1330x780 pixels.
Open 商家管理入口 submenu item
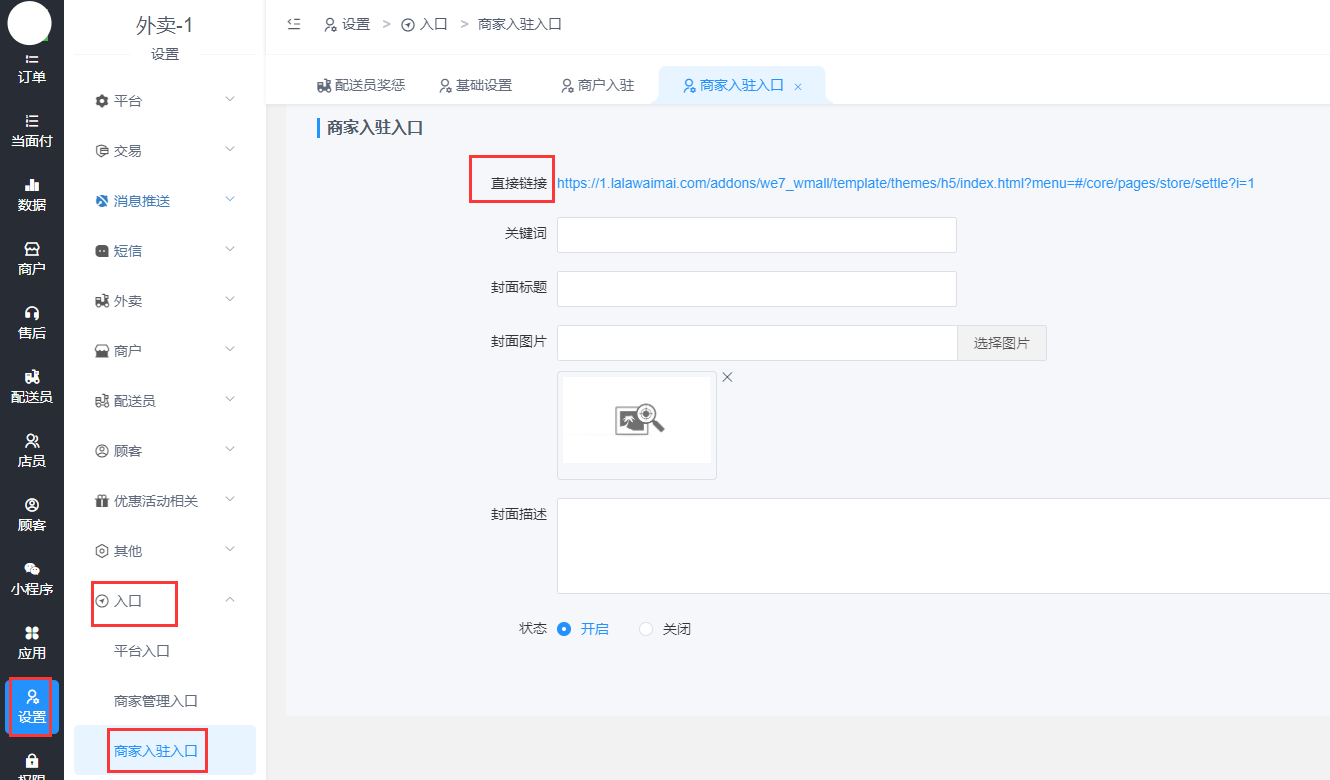click(x=156, y=701)
